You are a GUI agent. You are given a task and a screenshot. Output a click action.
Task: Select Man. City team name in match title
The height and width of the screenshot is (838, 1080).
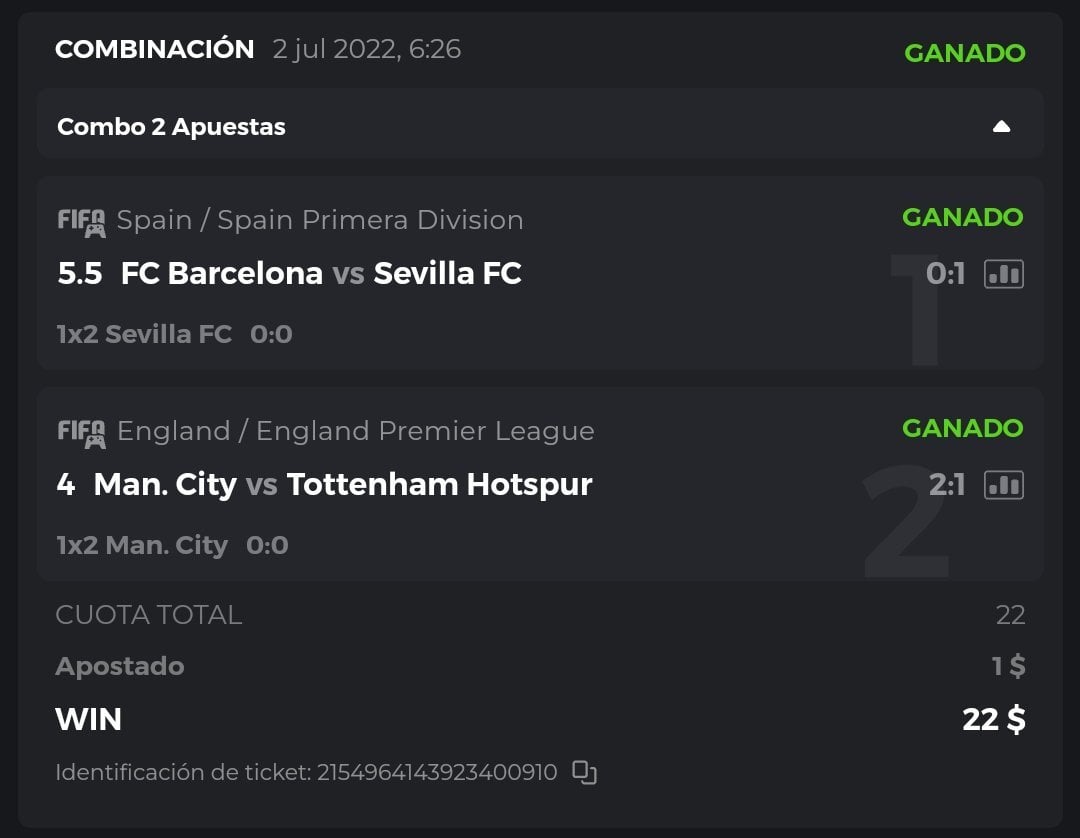click(x=165, y=485)
